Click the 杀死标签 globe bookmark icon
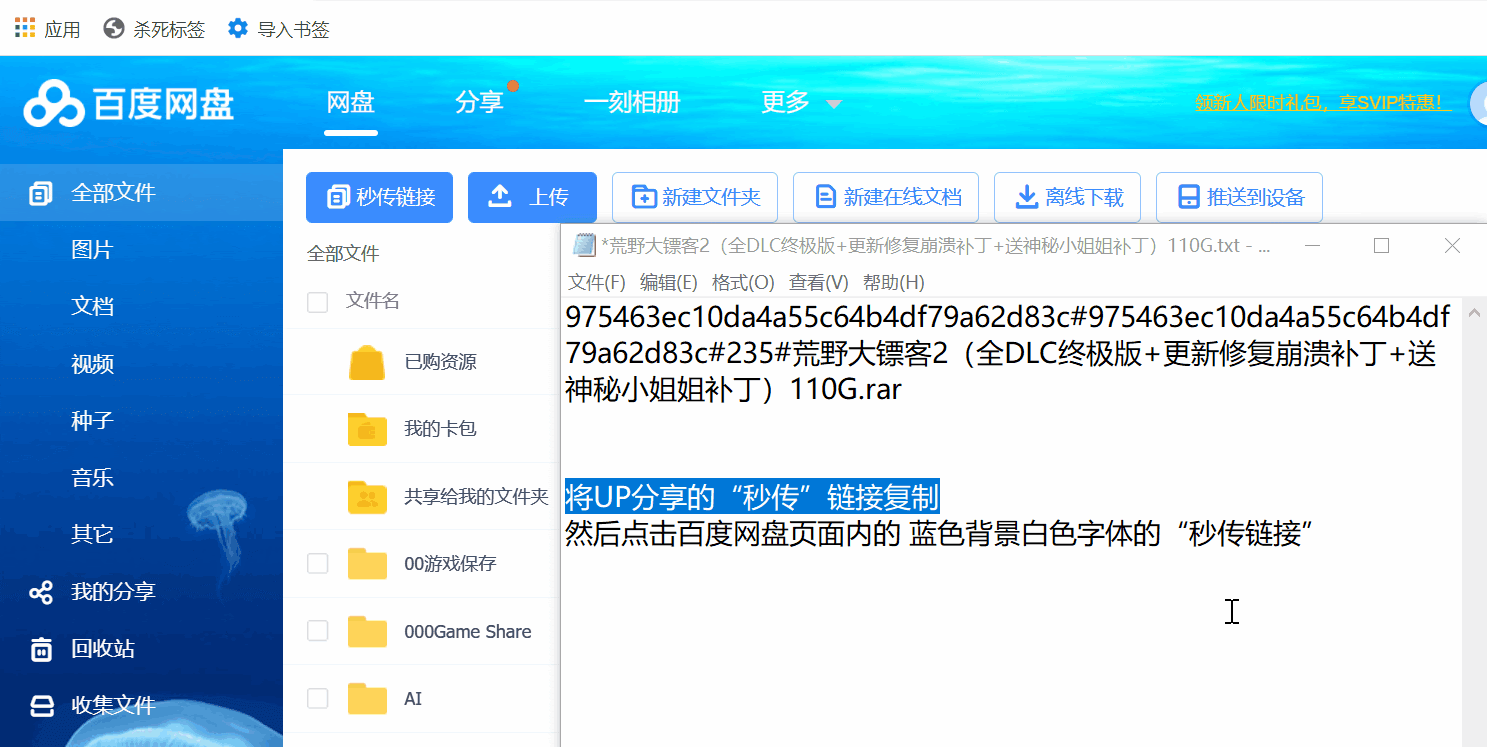The width and height of the screenshot is (1487, 747). 115,29
